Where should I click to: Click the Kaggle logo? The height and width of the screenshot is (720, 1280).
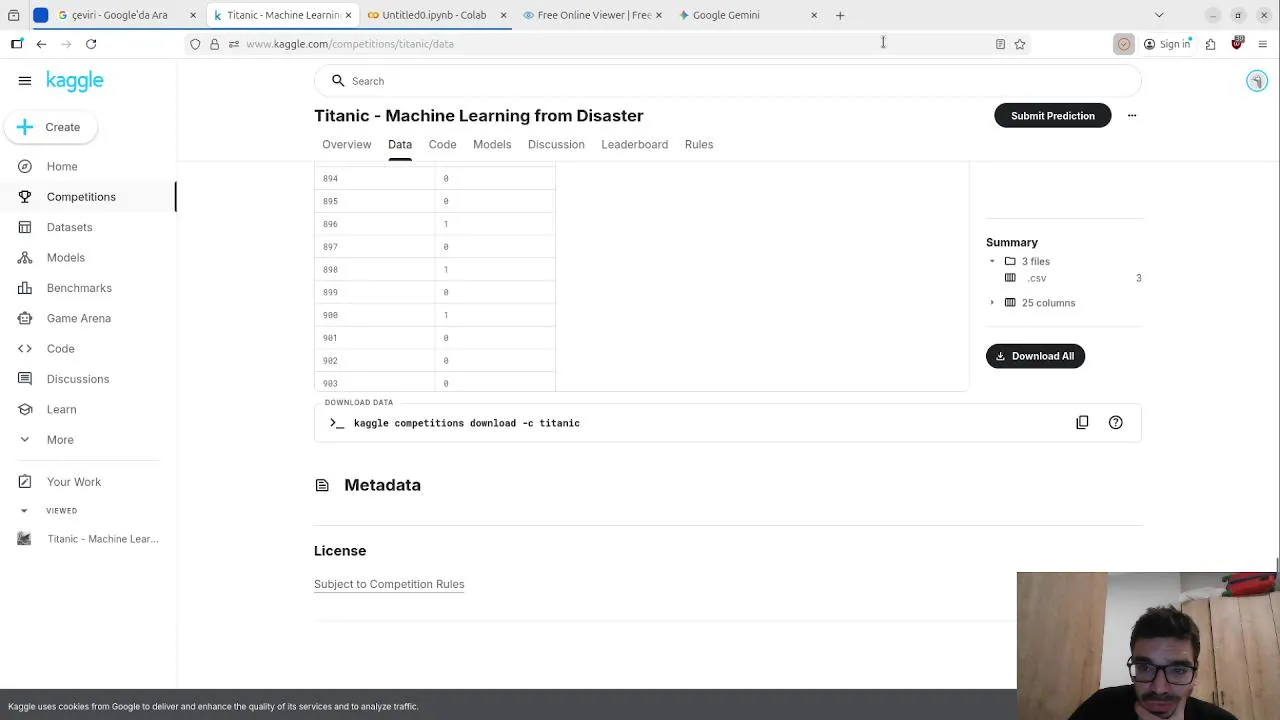coord(75,81)
